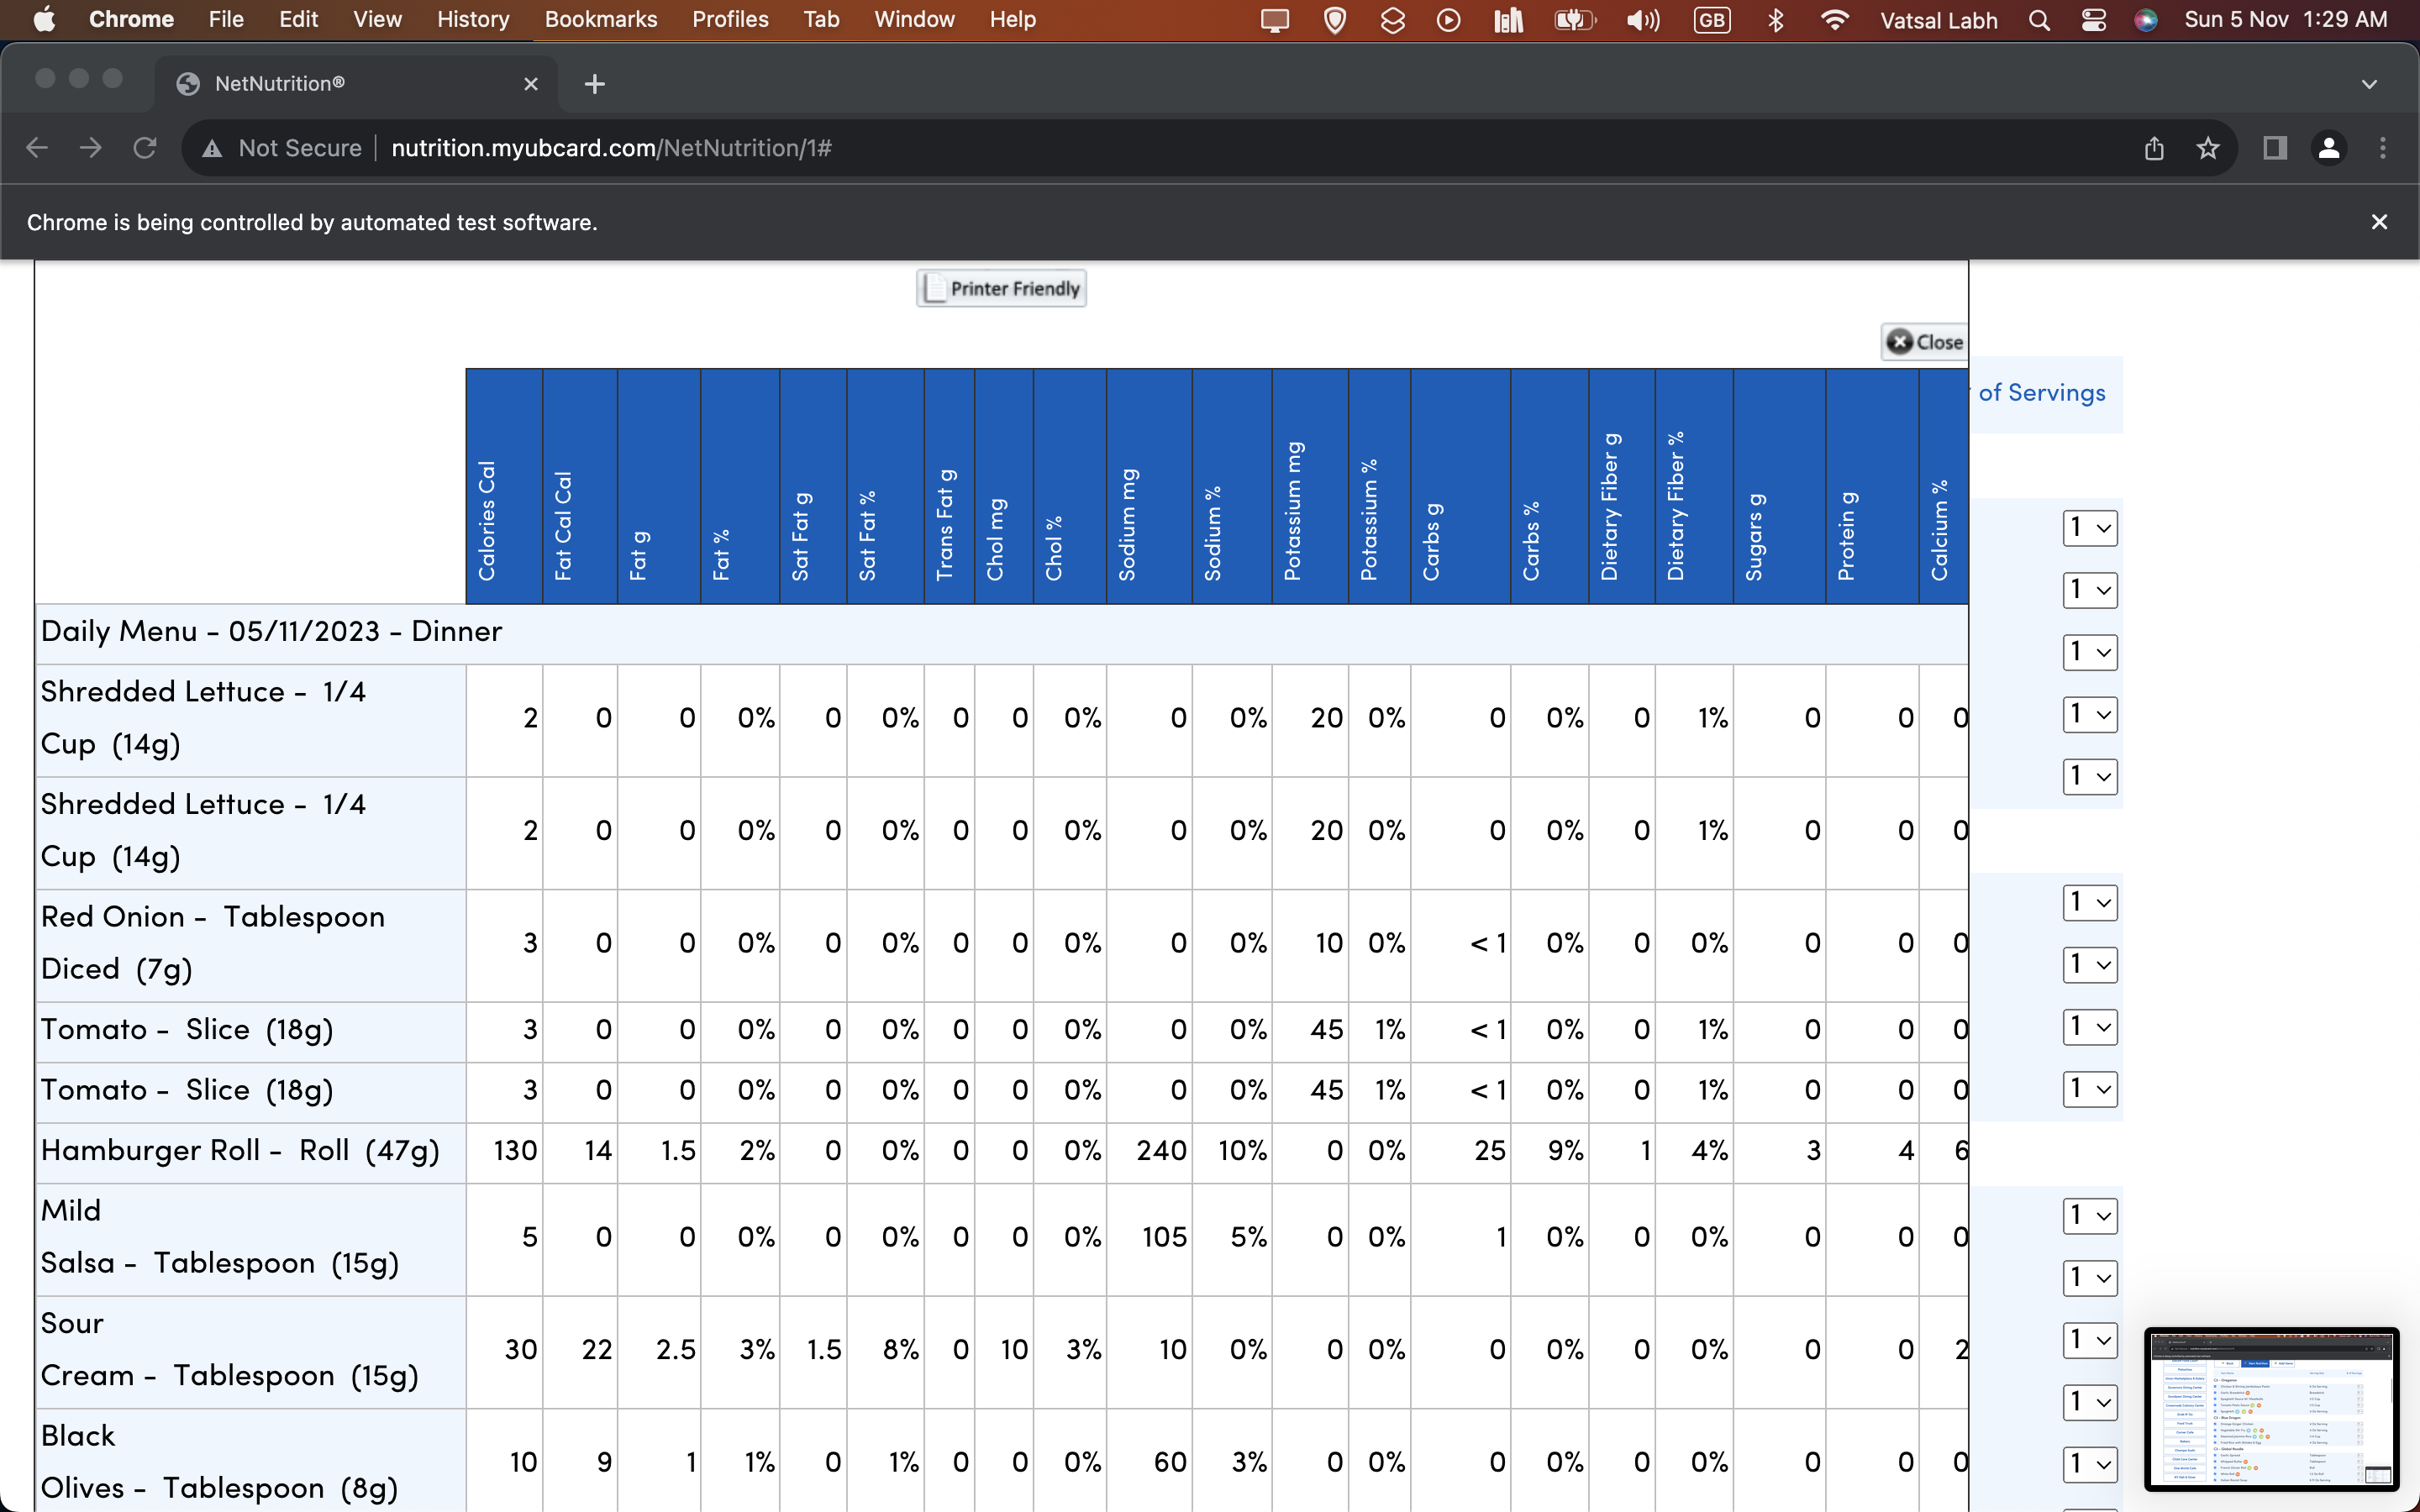Dismiss the automated test software banner

(x=2379, y=222)
